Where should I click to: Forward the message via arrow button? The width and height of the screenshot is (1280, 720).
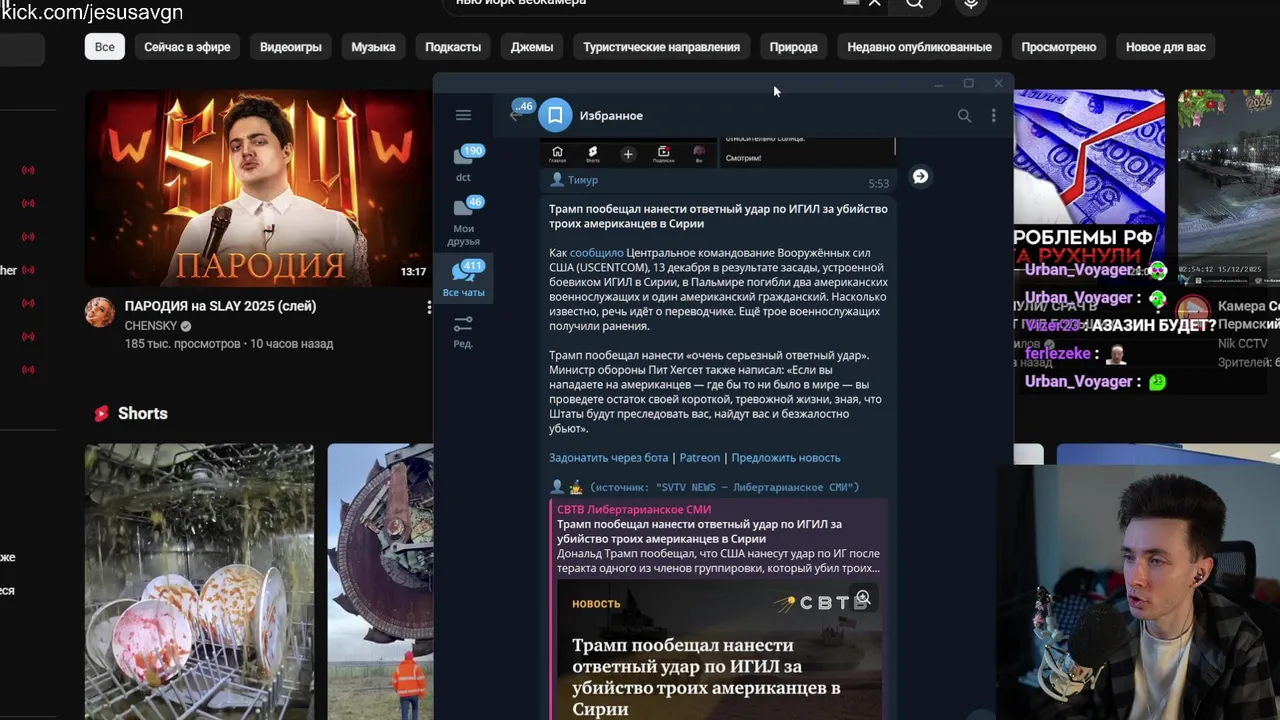click(x=920, y=176)
